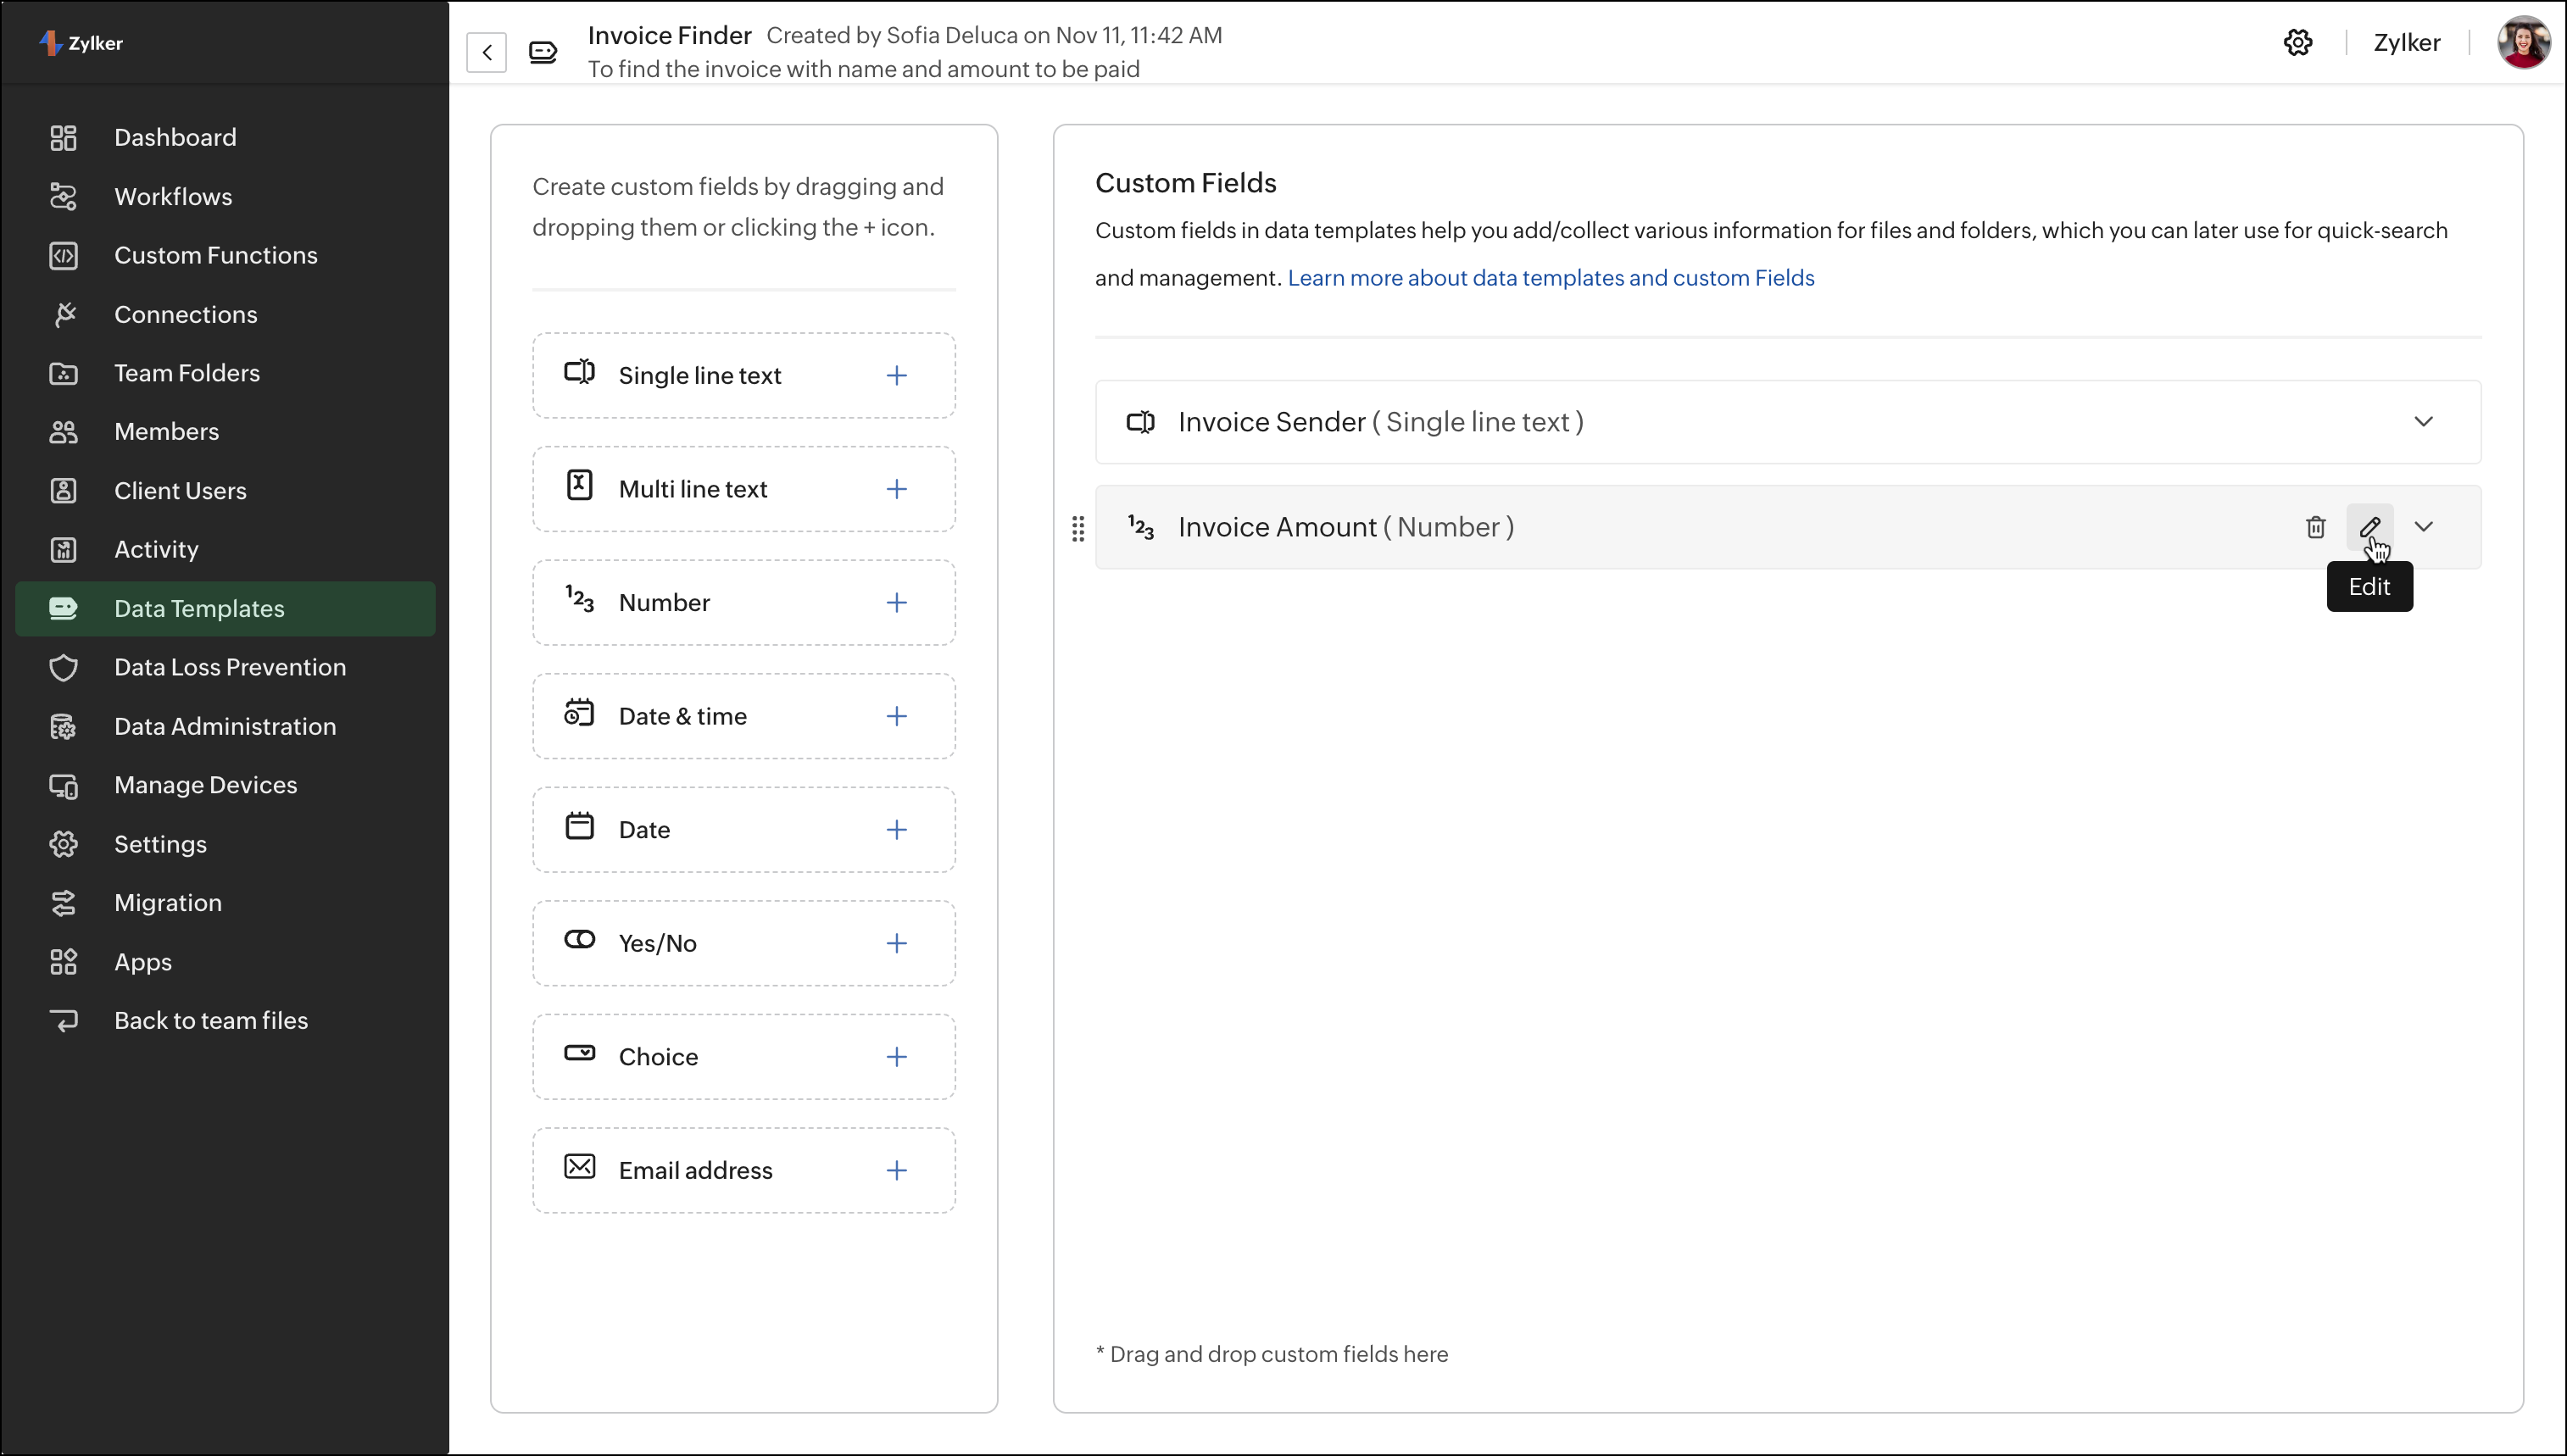Click the pencil Edit icon for Invoice Amount
2567x1456 pixels.
click(2369, 527)
